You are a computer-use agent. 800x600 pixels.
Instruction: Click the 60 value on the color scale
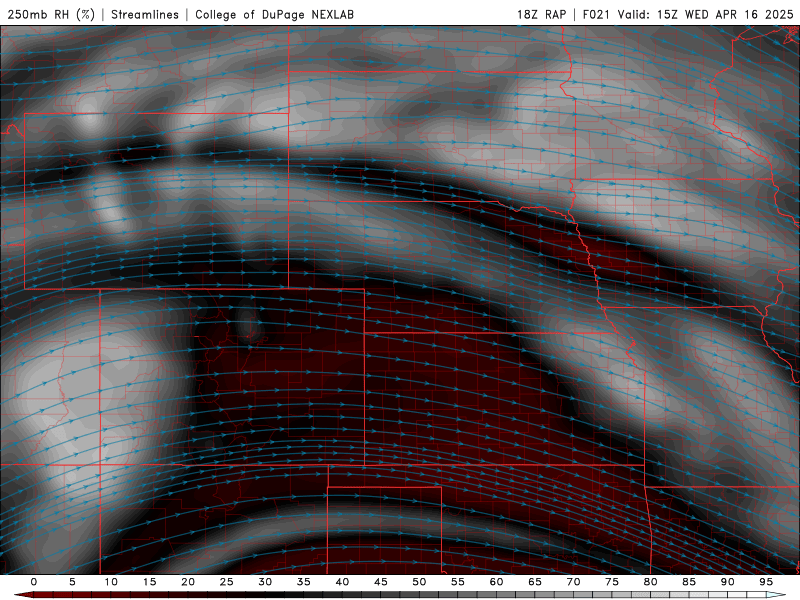pyautogui.click(x=496, y=582)
